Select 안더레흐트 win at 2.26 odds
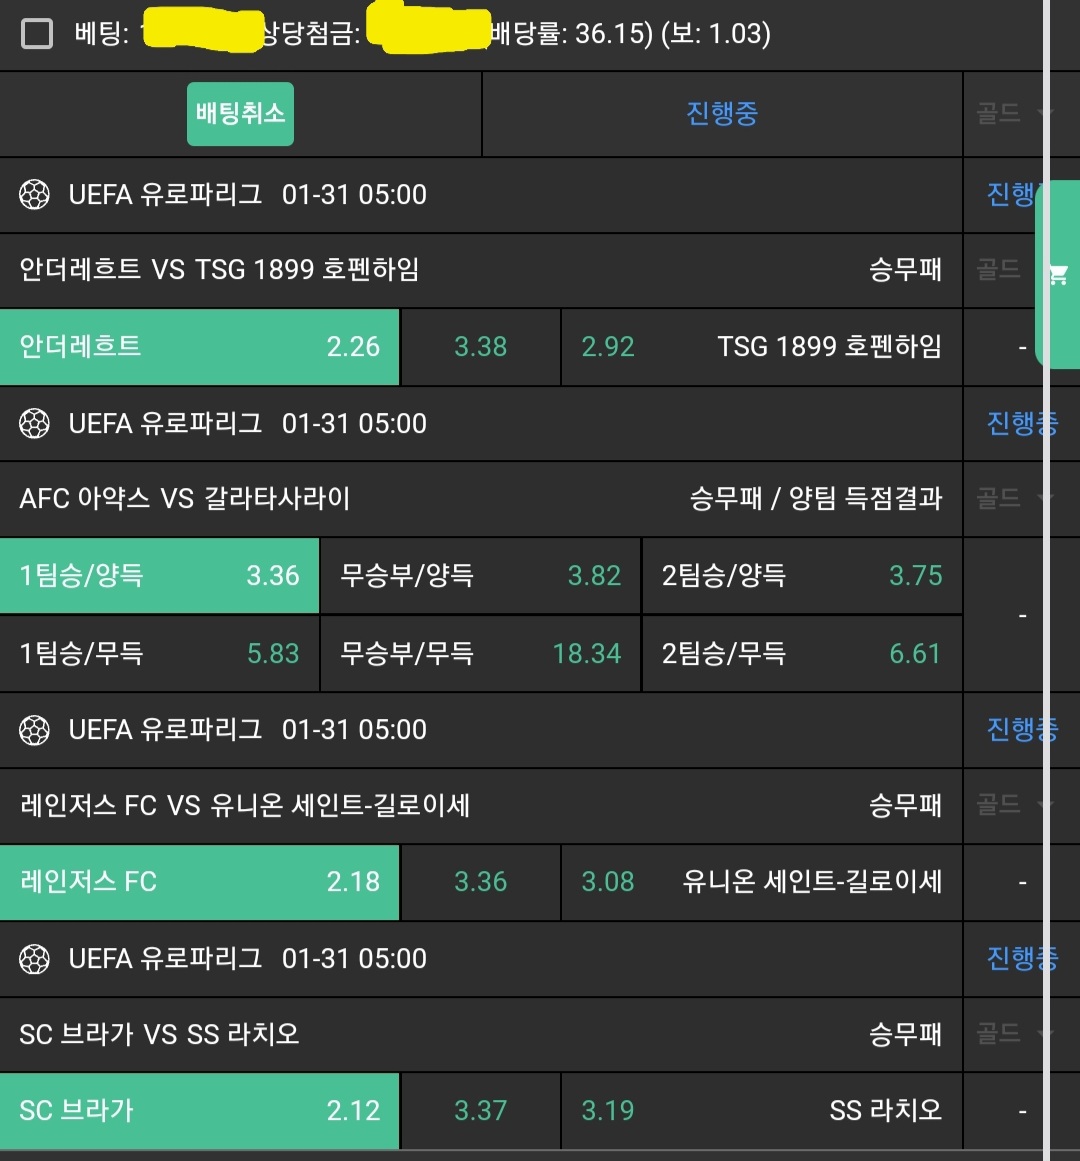Screen dimensions: 1080x1161 199,347
